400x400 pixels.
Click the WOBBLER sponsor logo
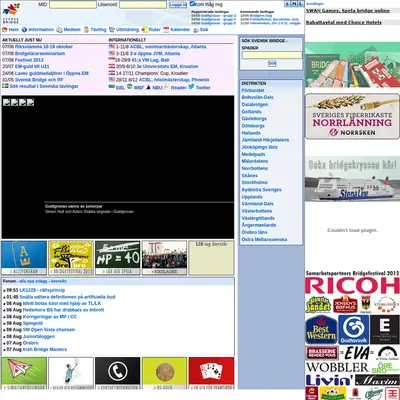(x=337, y=367)
